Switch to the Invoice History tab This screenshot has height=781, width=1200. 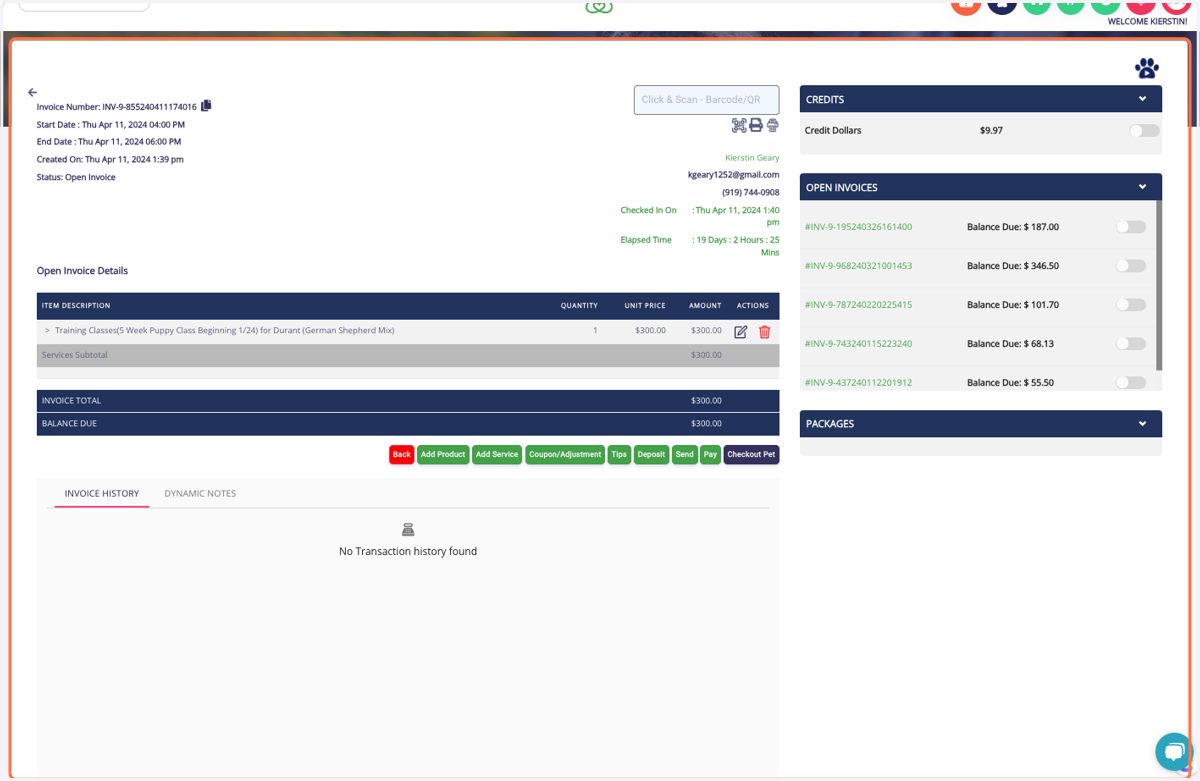click(x=102, y=493)
